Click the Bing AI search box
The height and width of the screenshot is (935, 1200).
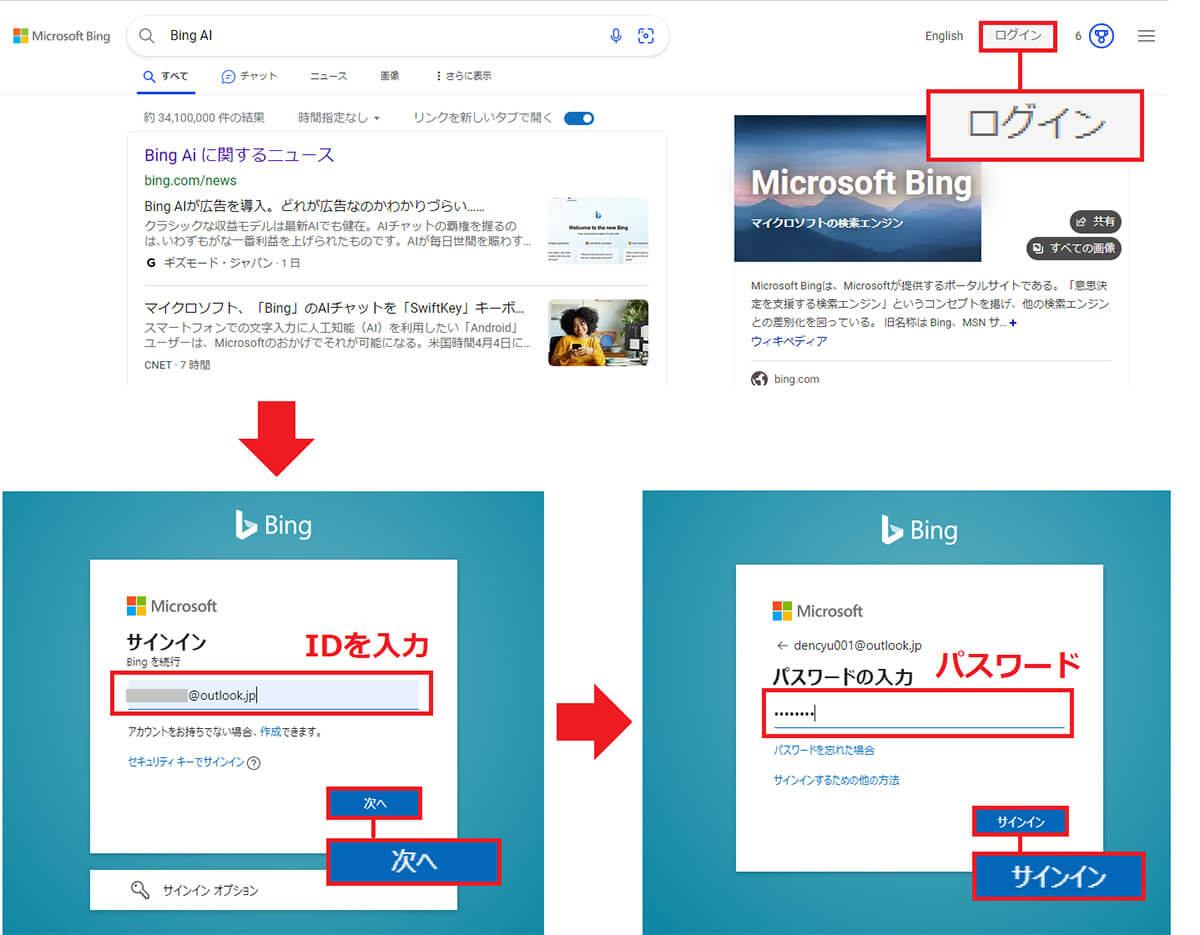click(397, 36)
